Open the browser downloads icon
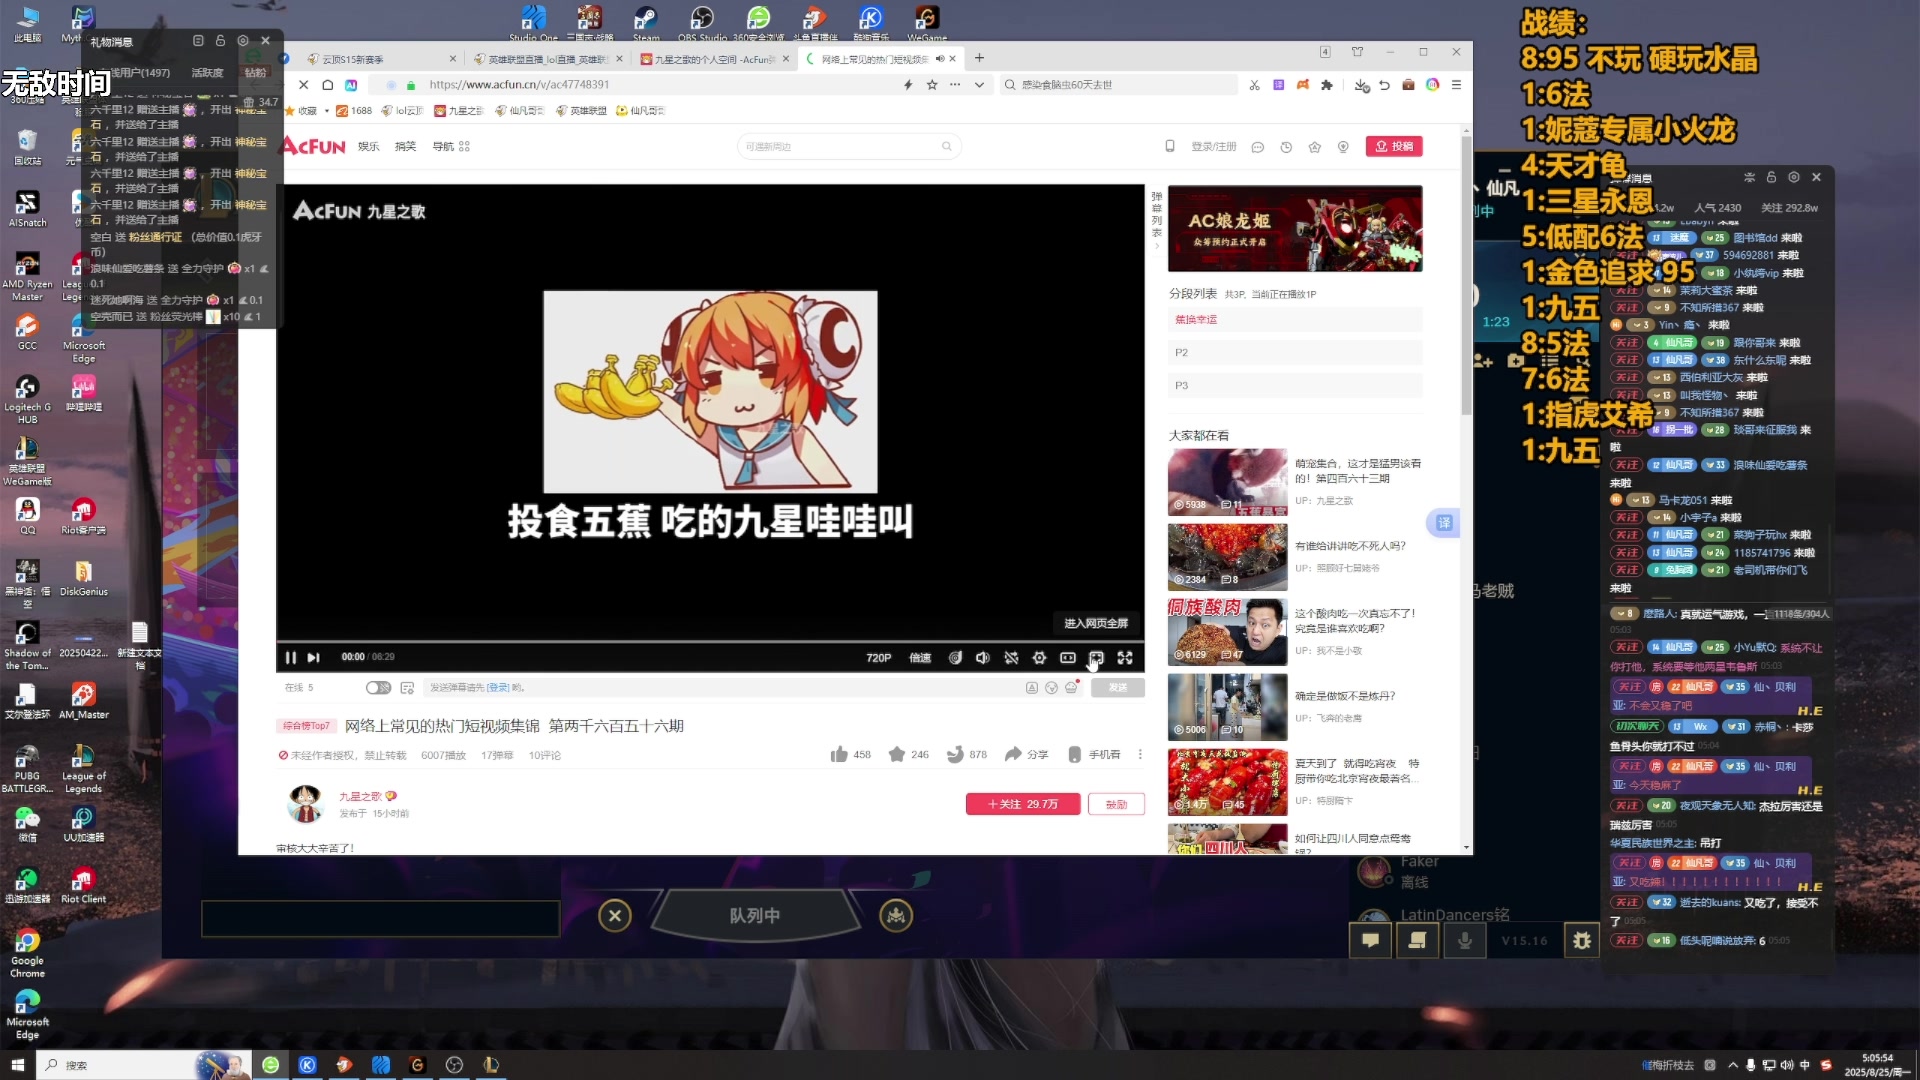 (1361, 85)
